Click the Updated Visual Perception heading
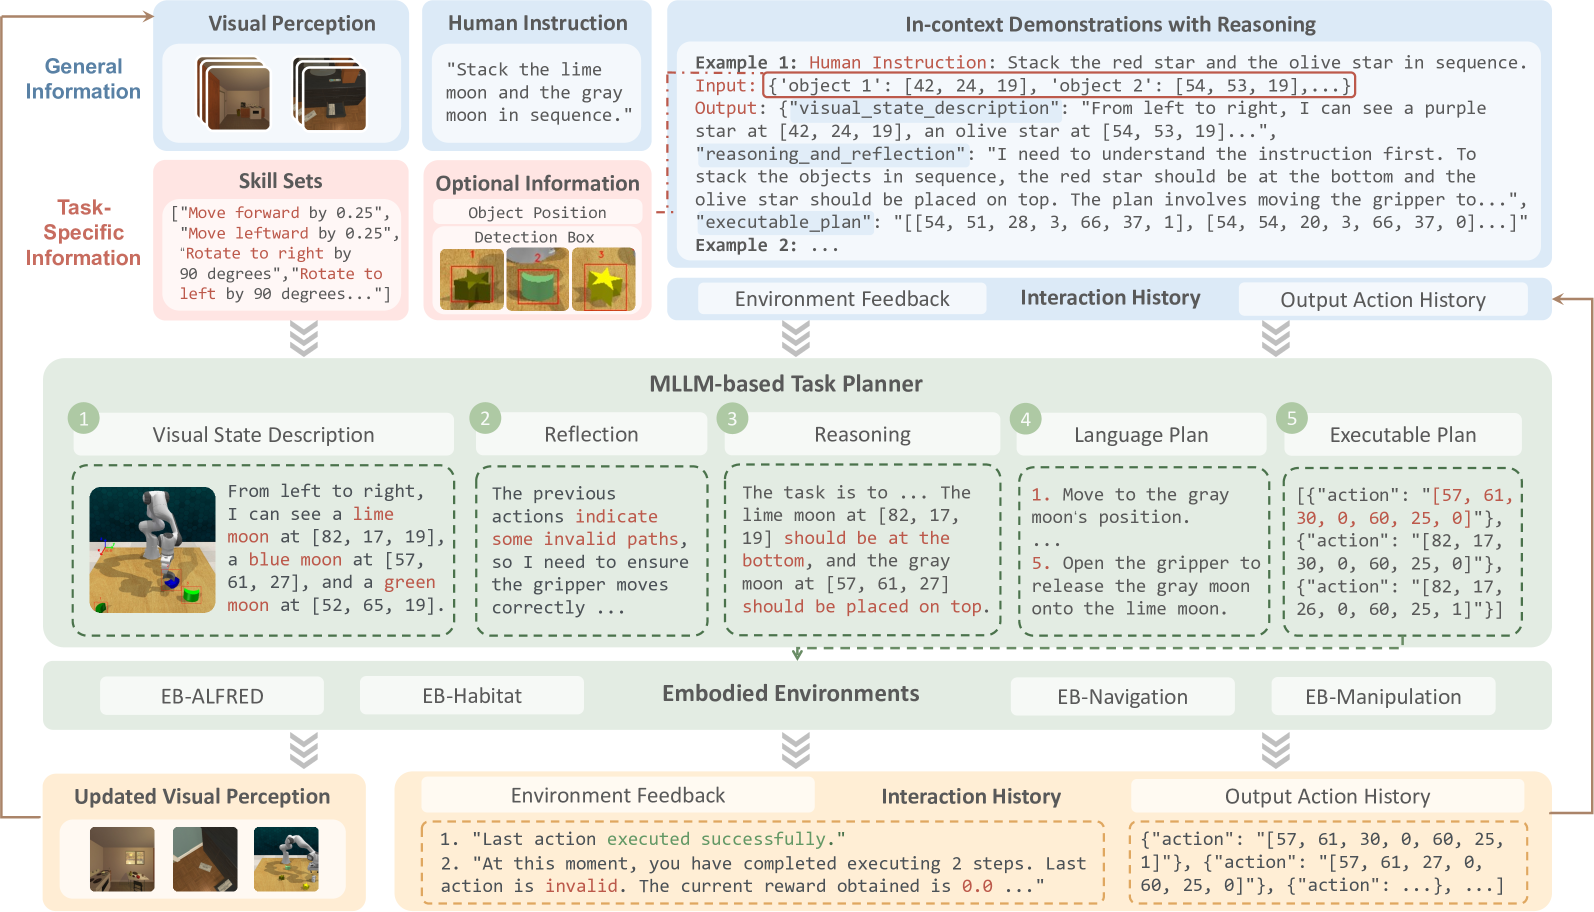The width and height of the screenshot is (1594, 912). [202, 797]
